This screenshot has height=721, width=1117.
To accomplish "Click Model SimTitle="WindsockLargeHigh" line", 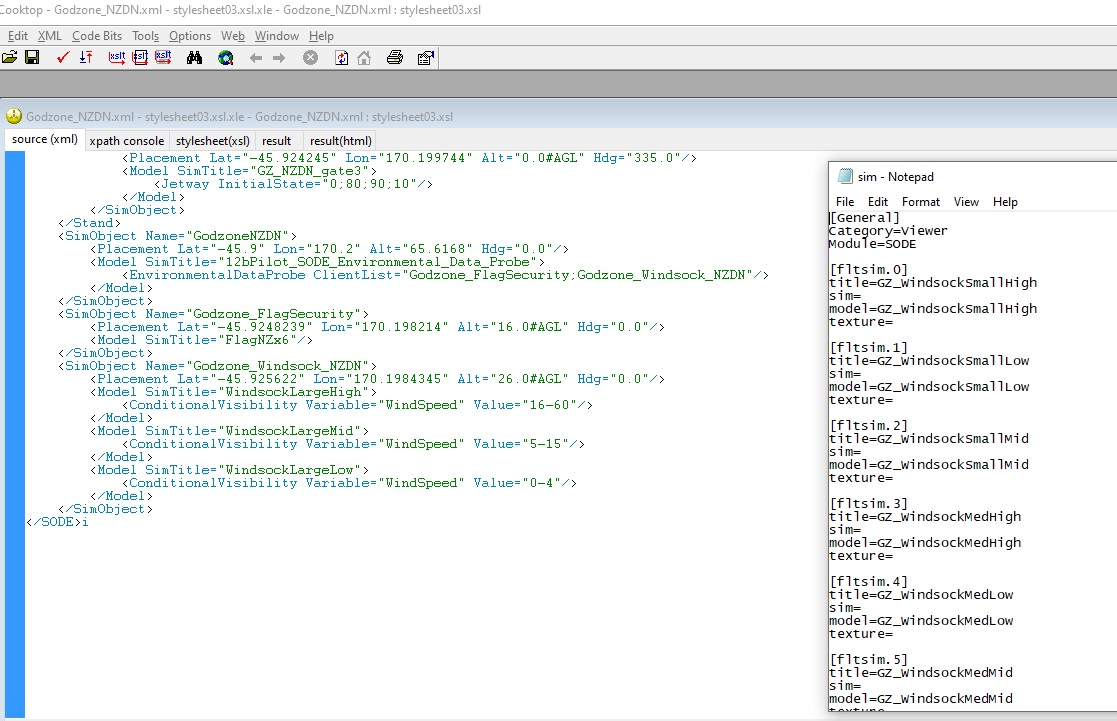I will point(234,392).
